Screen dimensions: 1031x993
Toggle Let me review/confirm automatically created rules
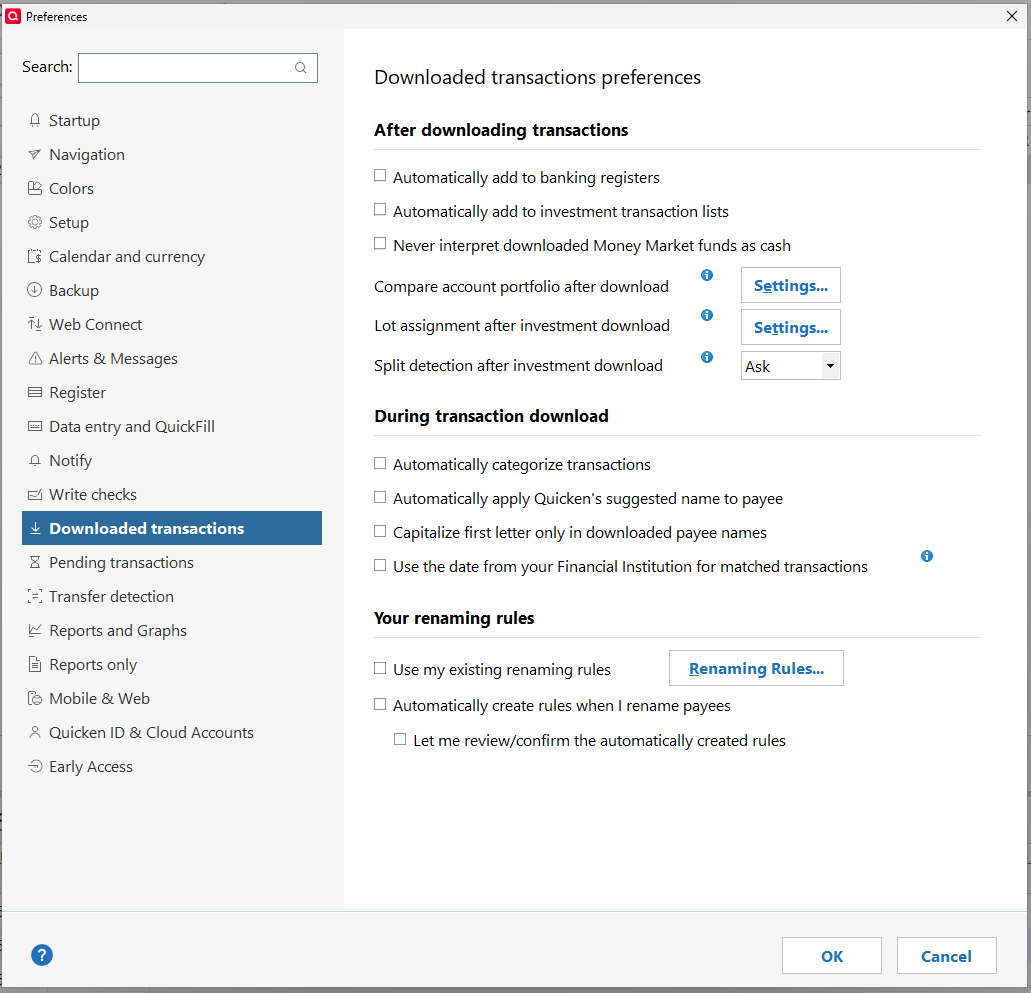400,739
